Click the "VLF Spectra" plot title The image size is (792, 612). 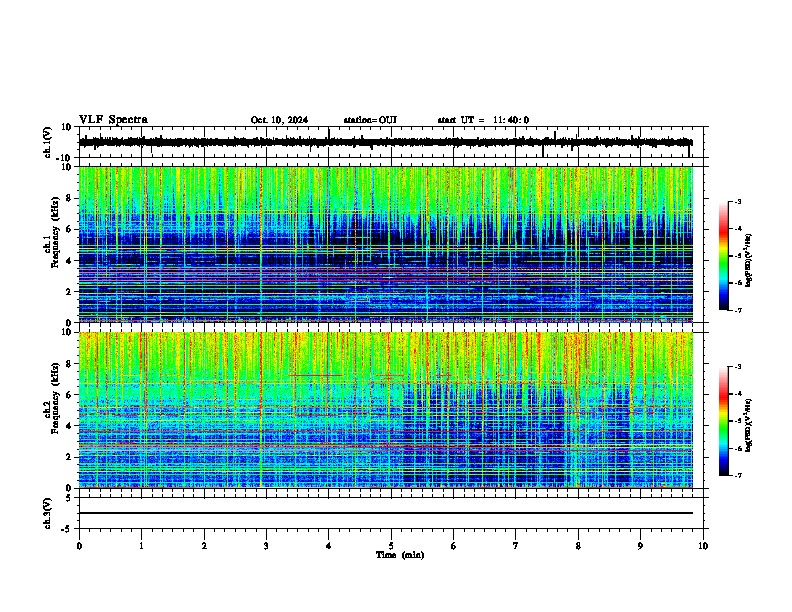(x=113, y=120)
